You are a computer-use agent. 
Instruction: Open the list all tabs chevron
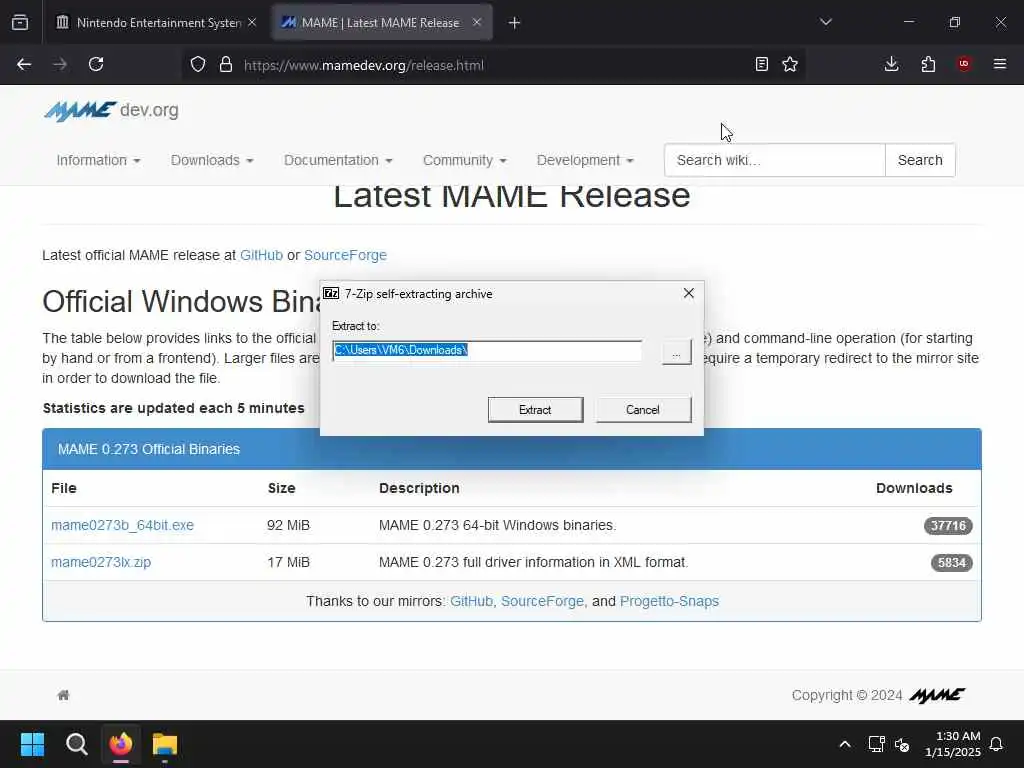(x=826, y=22)
